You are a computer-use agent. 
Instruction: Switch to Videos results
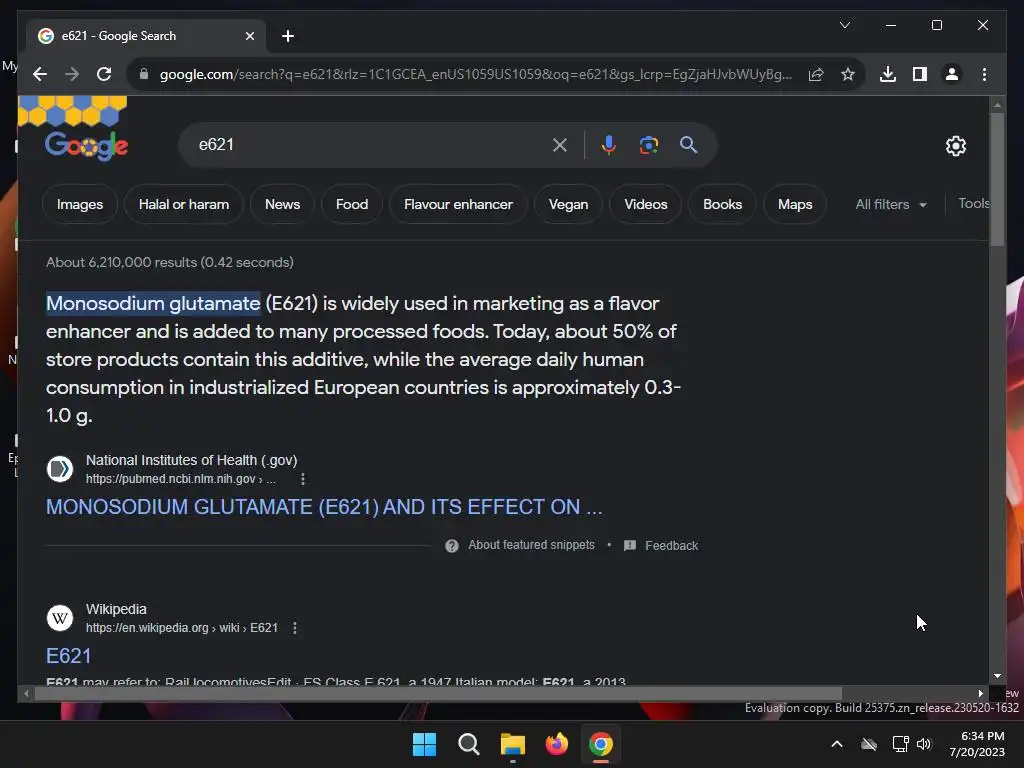pos(645,204)
